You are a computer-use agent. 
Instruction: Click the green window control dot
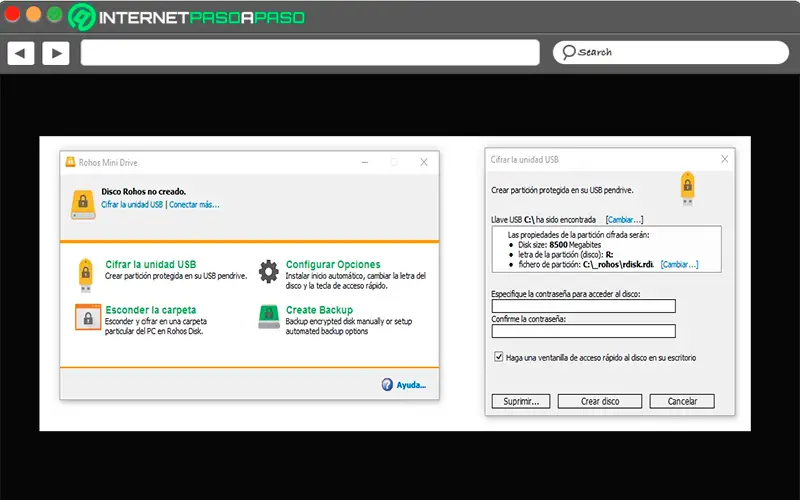click(x=54, y=14)
